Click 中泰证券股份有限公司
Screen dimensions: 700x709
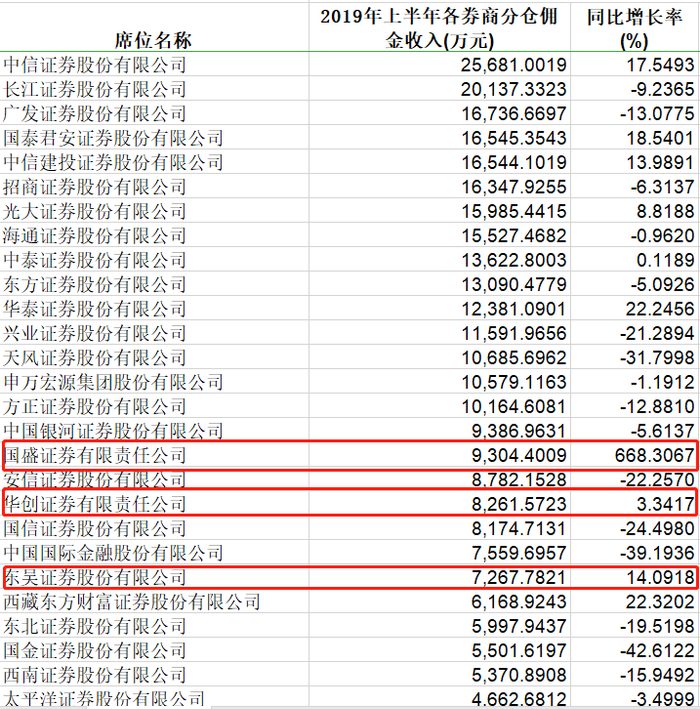95,260
